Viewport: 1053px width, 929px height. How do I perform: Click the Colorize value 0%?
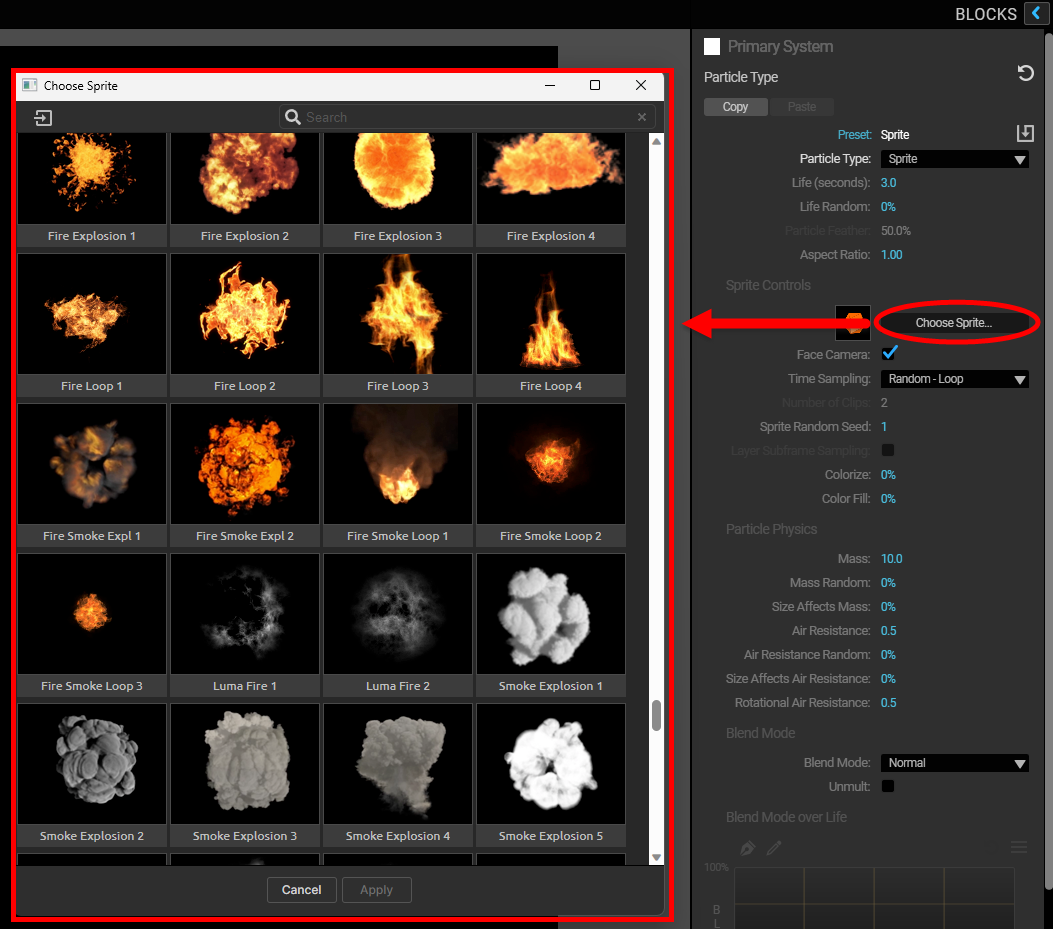coord(888,475)
